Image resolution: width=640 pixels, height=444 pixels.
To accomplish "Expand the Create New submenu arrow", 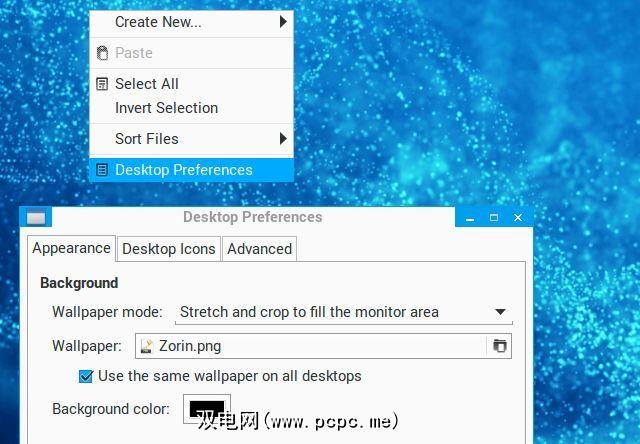I will click(283, 22).
